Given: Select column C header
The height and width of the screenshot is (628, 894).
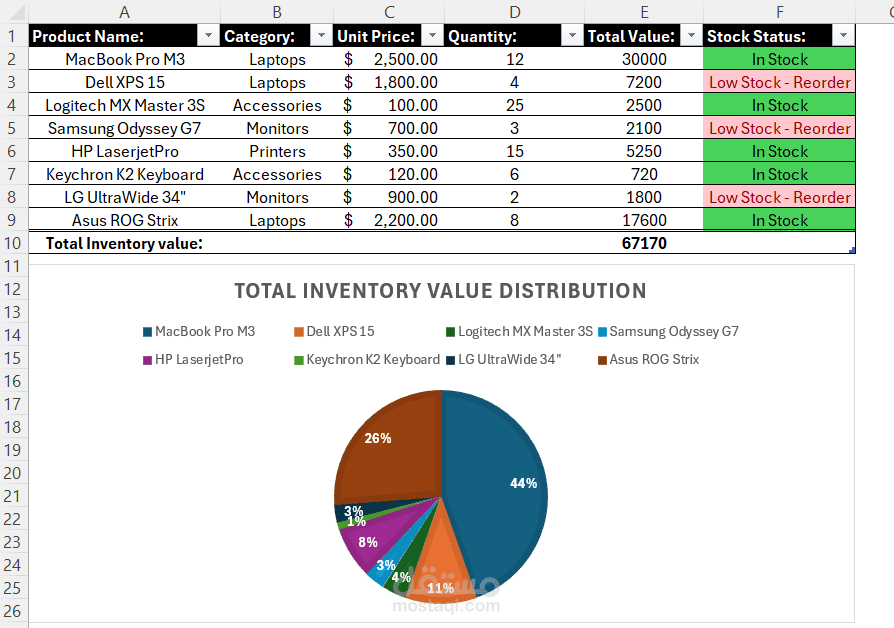Looking at the screenshot, I should 389,12.
